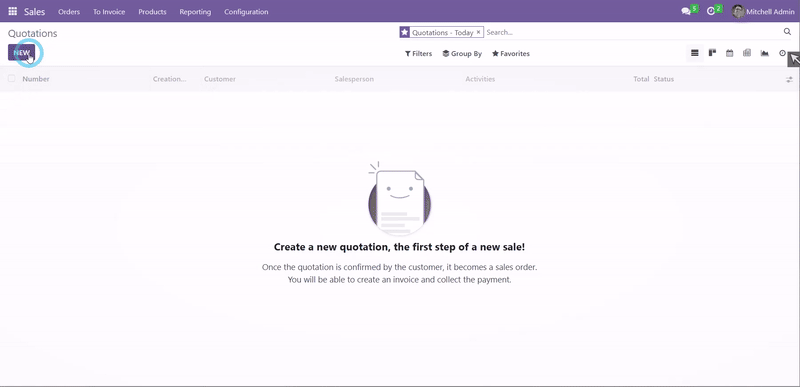Switch to list view icon

(694, 53)
